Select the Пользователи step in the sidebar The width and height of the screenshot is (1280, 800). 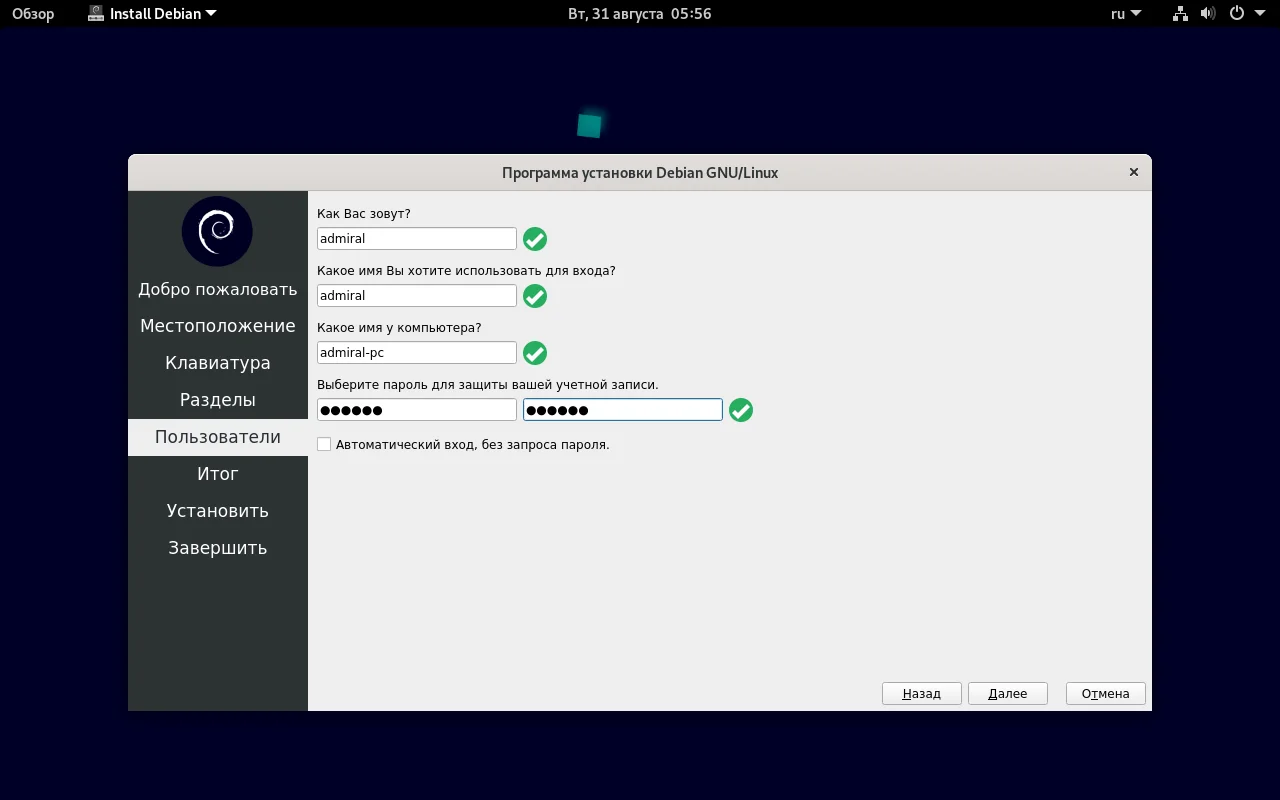[x=217, y=436]
